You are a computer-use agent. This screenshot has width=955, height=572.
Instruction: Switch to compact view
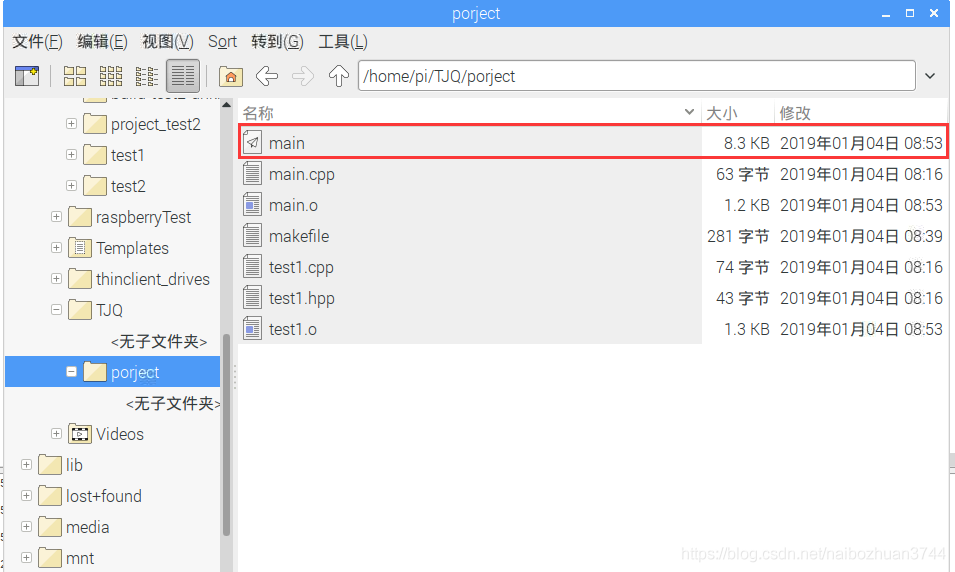147,76
